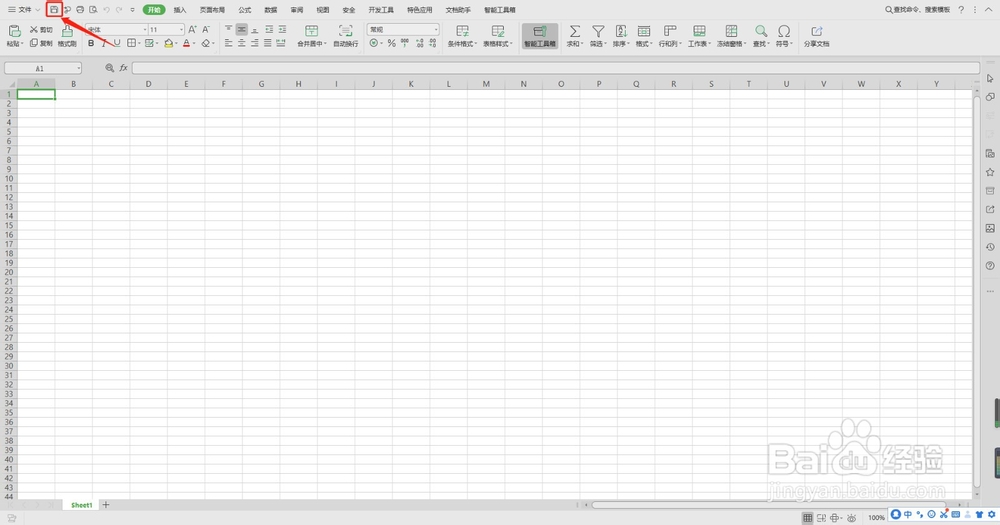Switch to the View (视图) tab

pyautogui.click(x=323, y=10)
